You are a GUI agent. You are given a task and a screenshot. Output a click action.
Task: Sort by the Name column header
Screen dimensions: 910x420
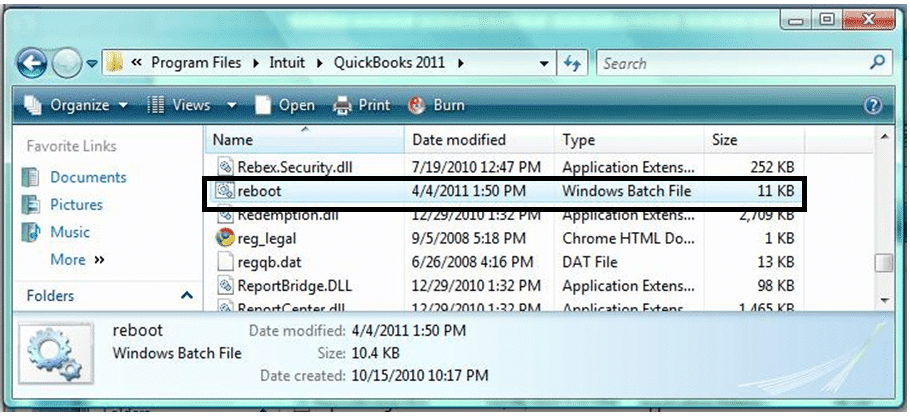click(305, 140)
